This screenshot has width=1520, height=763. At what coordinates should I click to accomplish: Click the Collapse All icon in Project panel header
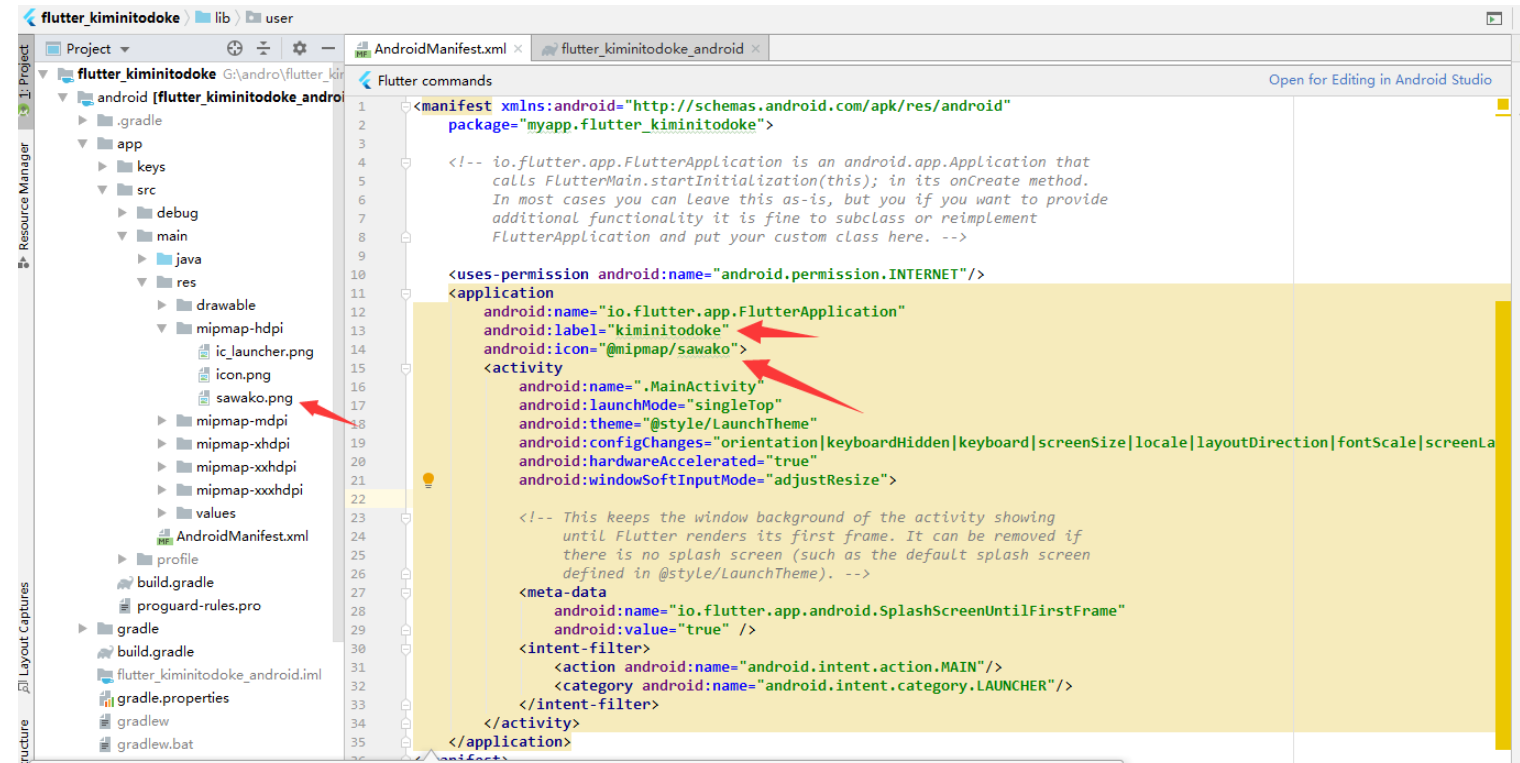click(x=264, y=48)
